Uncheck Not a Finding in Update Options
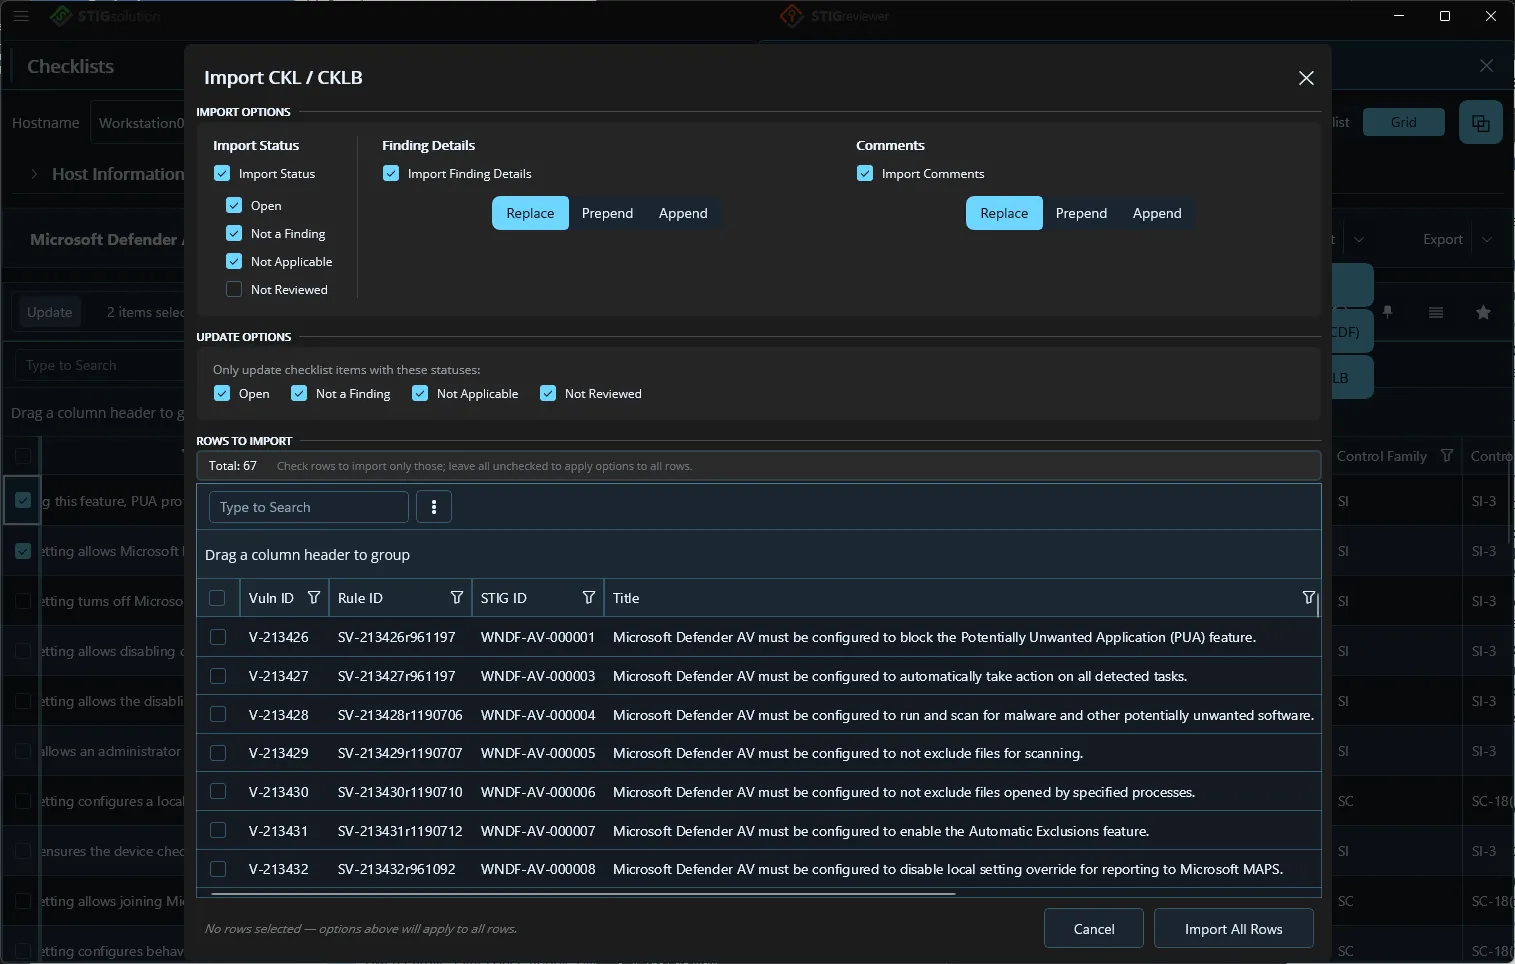Viewport: 1515px width, 964px height. (299, 394)
